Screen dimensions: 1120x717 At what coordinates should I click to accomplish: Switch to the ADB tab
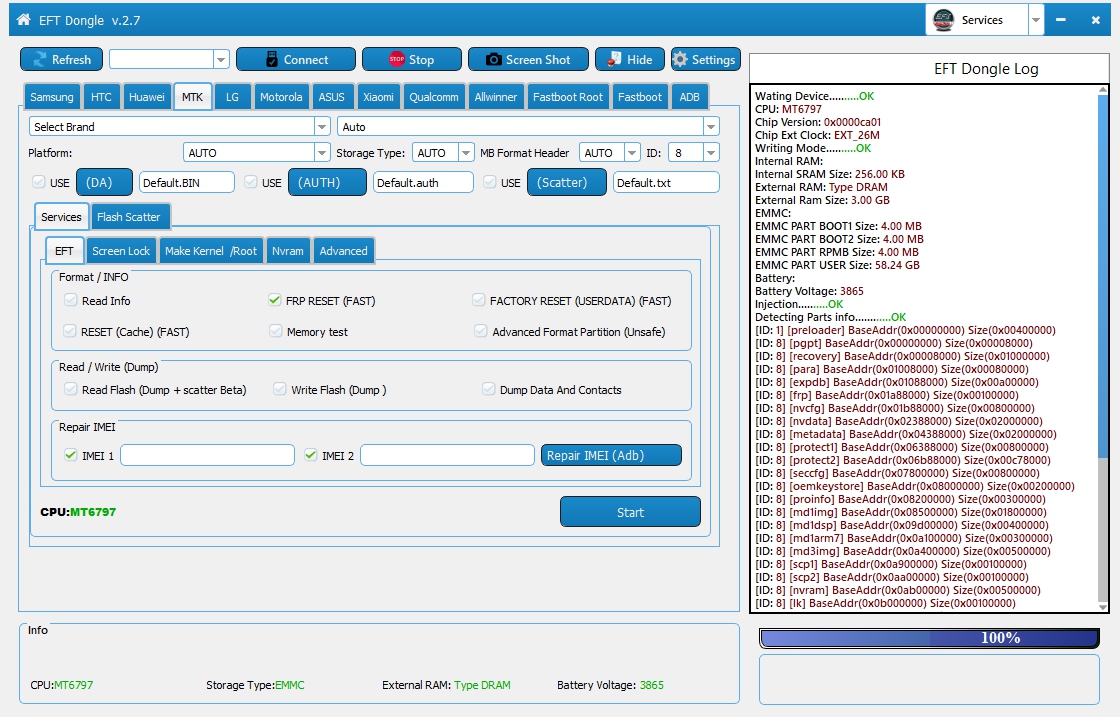click(x=689, y=97)
